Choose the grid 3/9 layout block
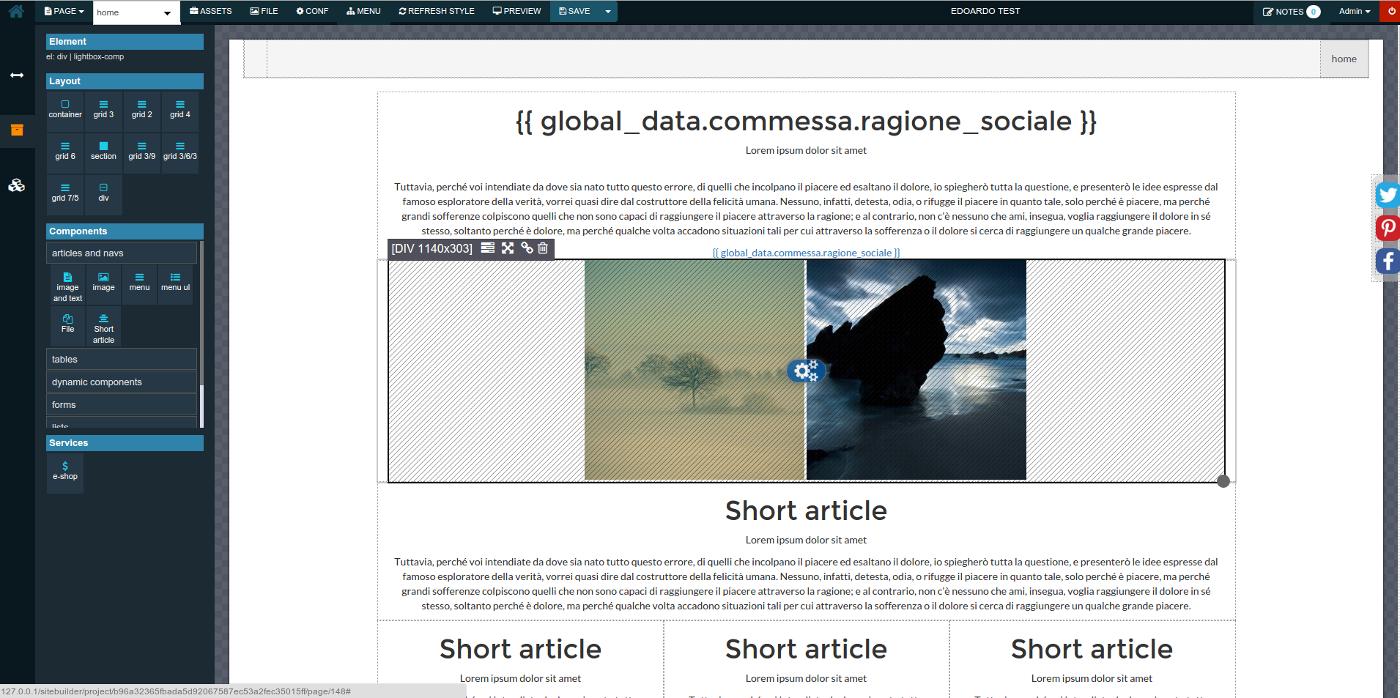Image resolution: width=1400 pixels, height=698 pixels. (x=142, y=151)
